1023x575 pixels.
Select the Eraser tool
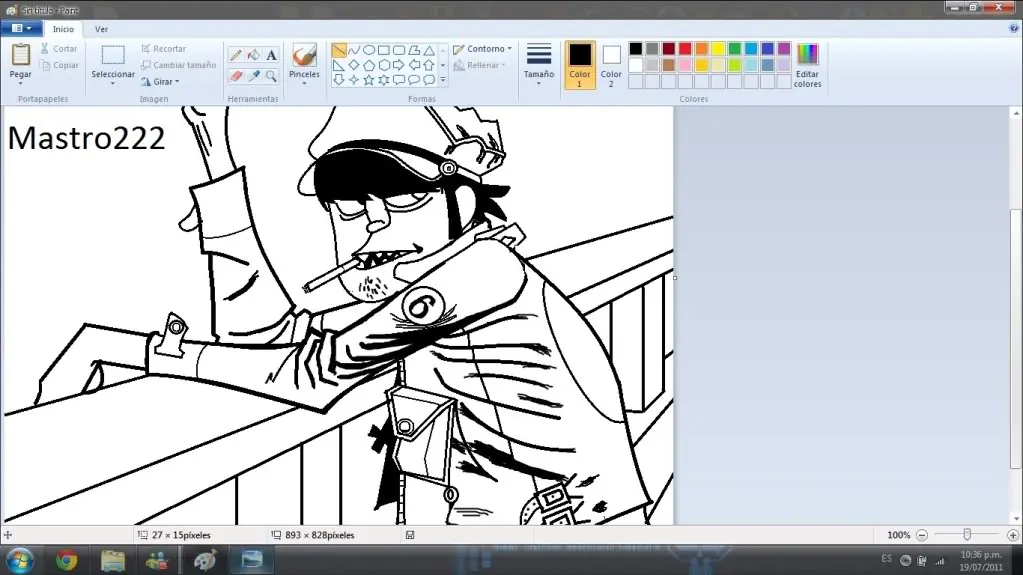point(236,76)
